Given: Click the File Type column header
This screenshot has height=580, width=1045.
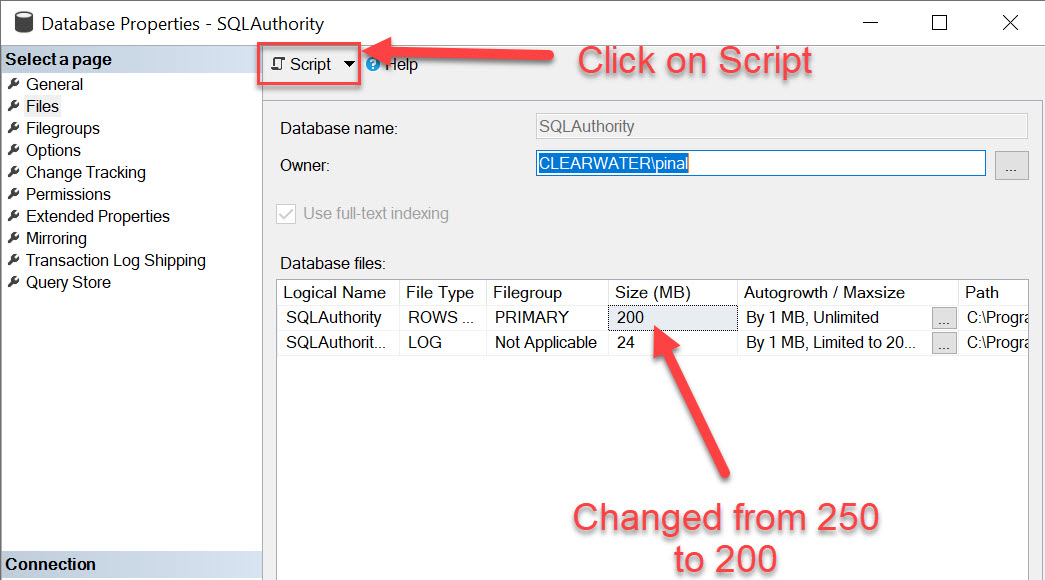Looking at the screenshot, I should [x=443, y=293].
